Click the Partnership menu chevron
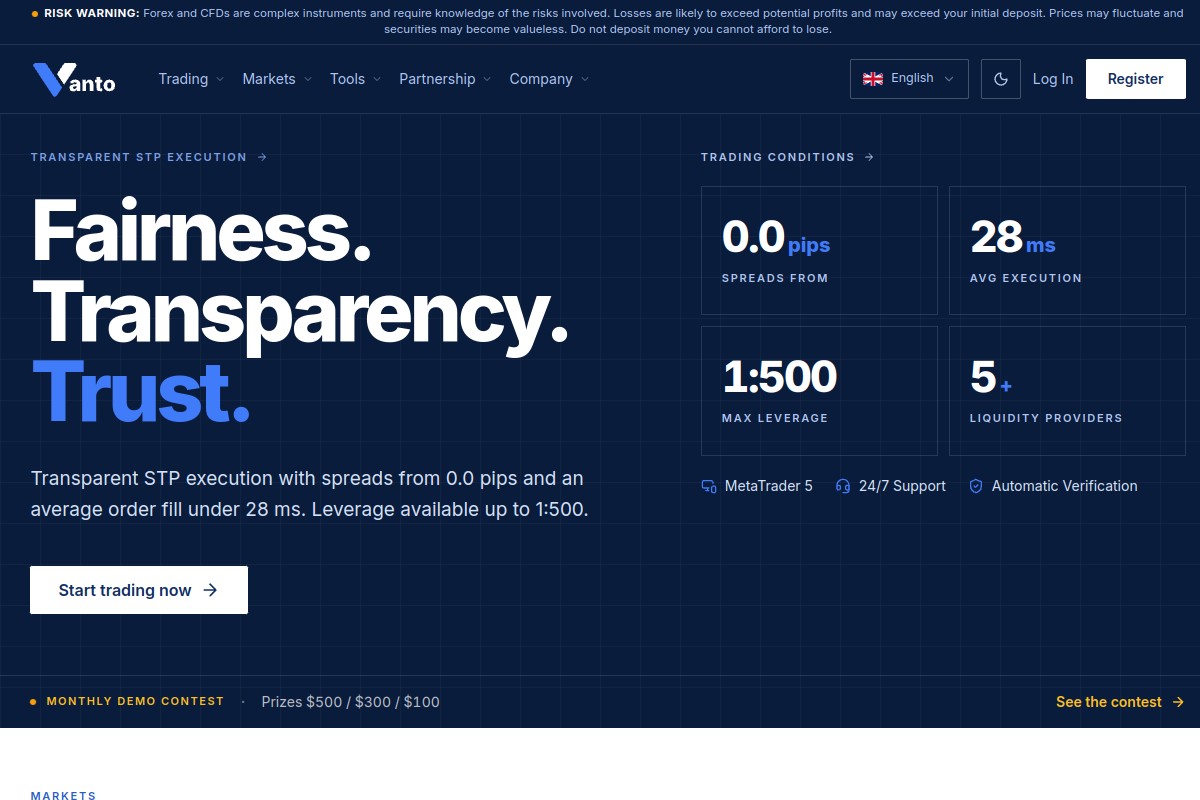 (x=487, y=79)
